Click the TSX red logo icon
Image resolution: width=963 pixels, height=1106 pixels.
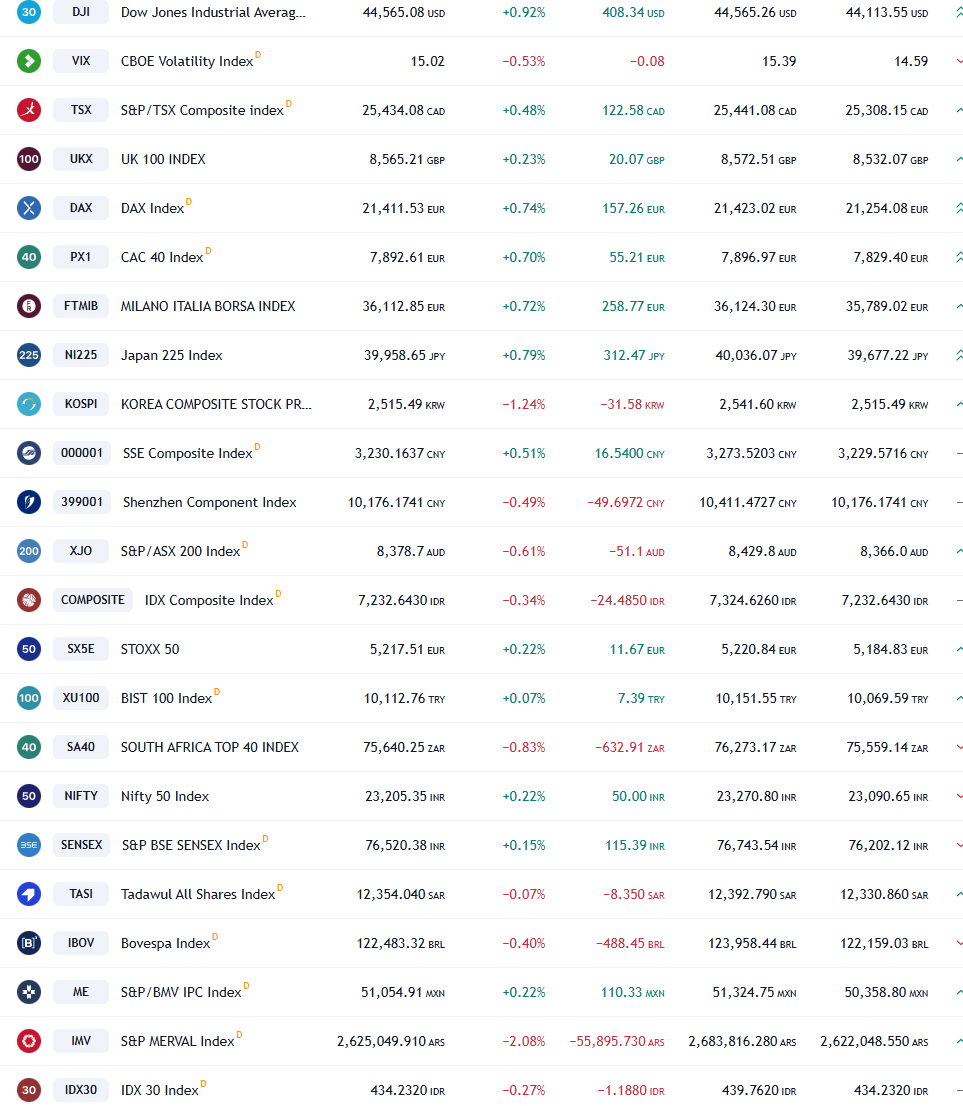29,110
